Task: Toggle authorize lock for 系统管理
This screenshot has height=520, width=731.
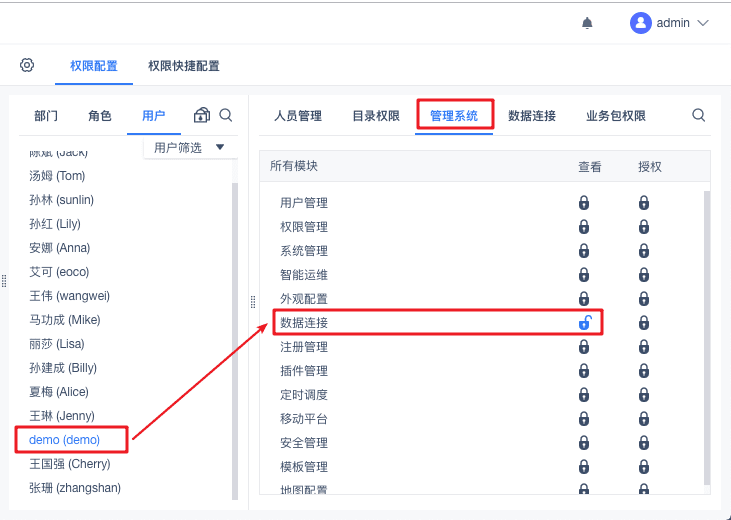Action: (x=644, y=251)
